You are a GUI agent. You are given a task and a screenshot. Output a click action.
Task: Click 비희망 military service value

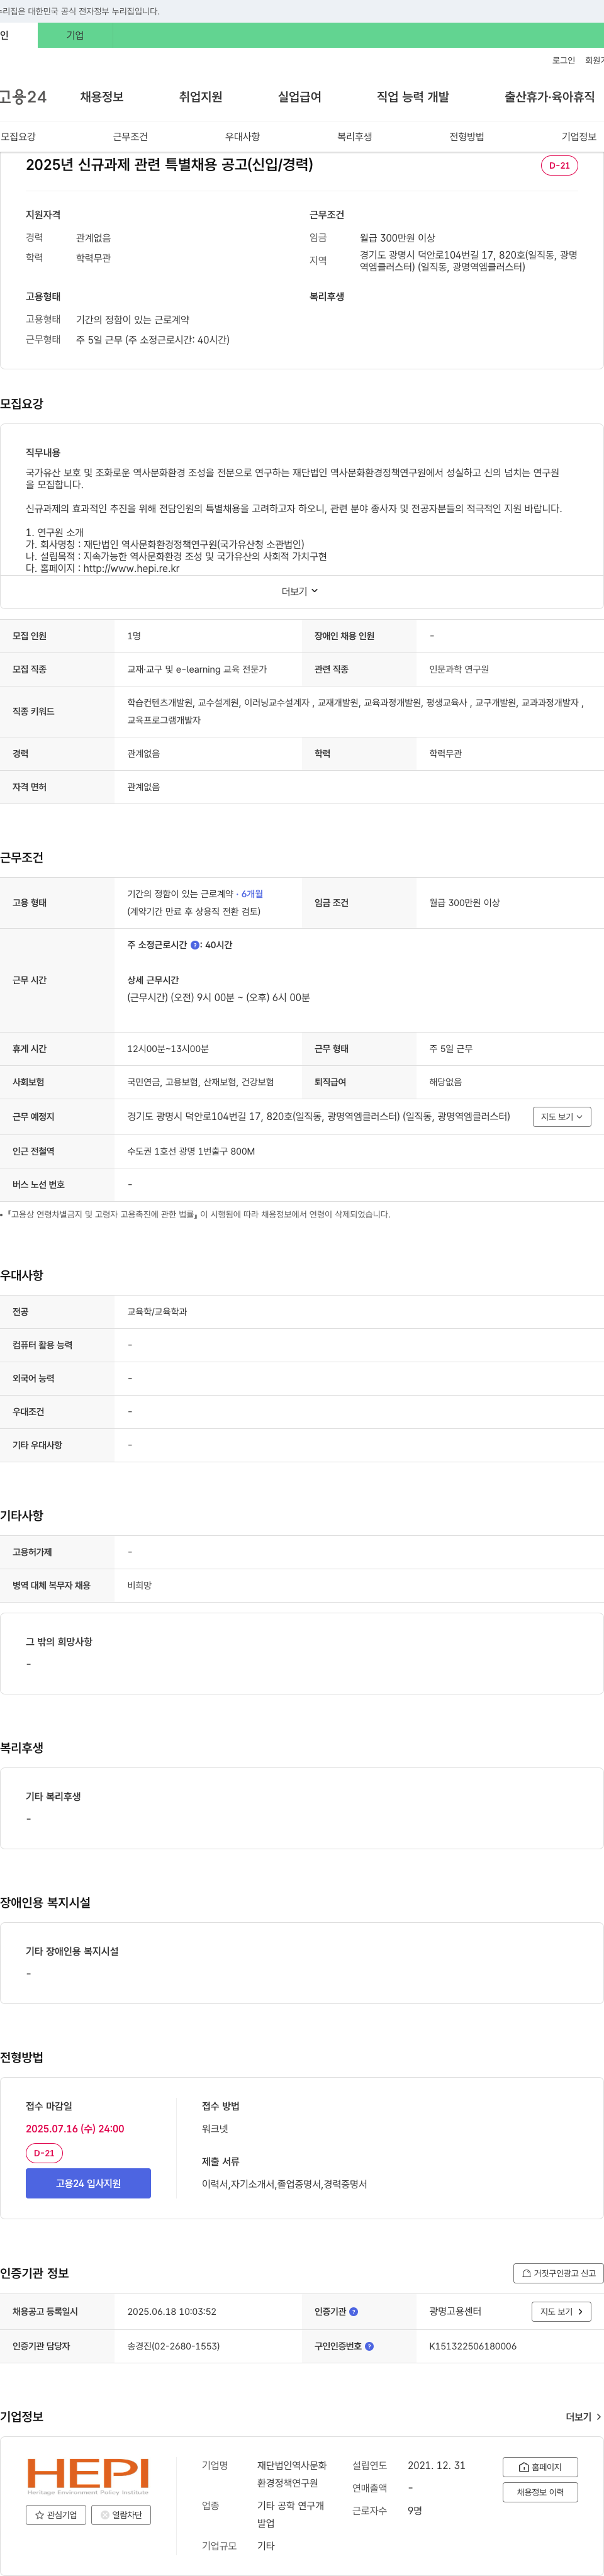tap(139, 1586)
